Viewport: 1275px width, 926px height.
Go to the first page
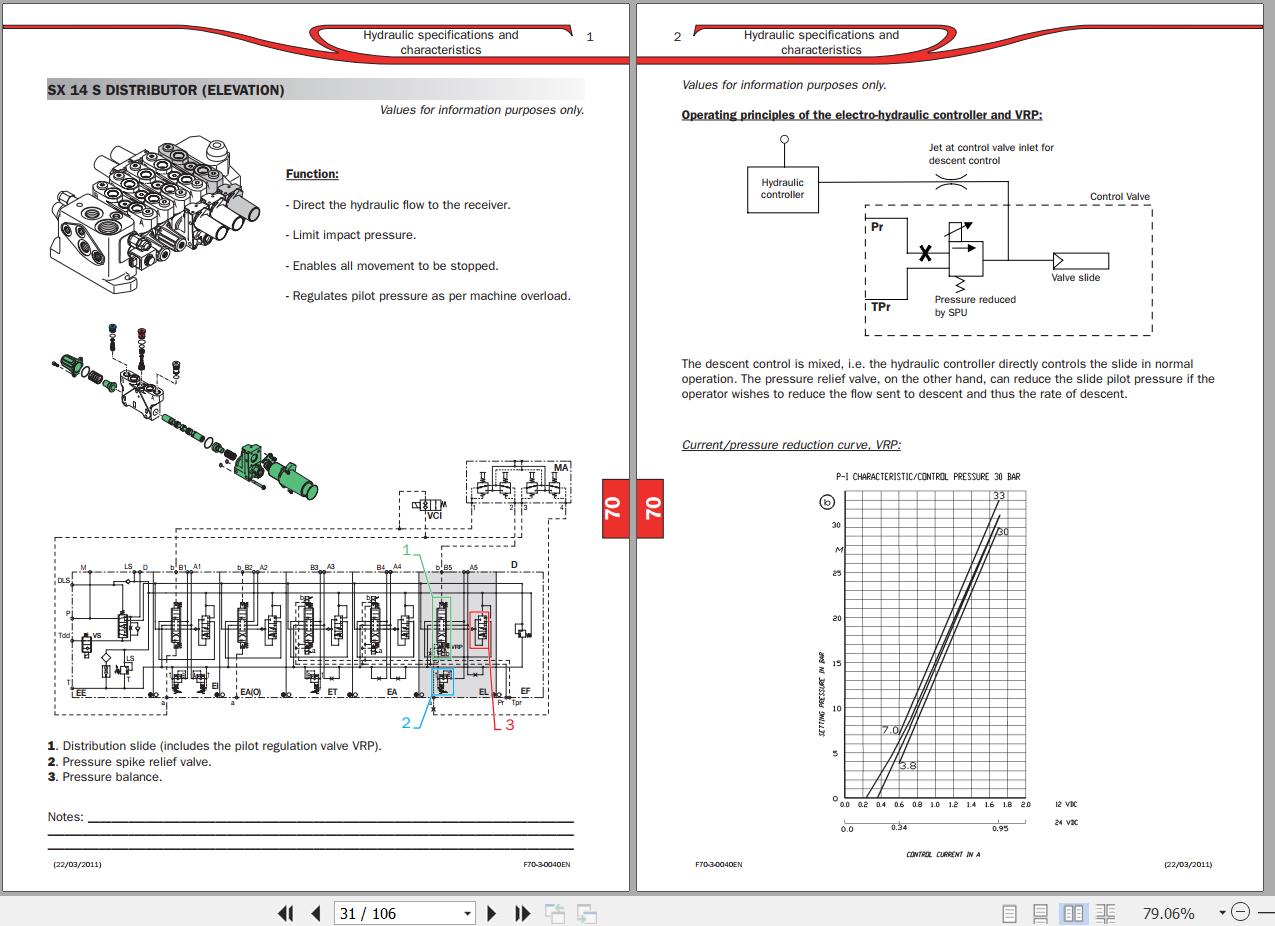(x=286, y=913)
